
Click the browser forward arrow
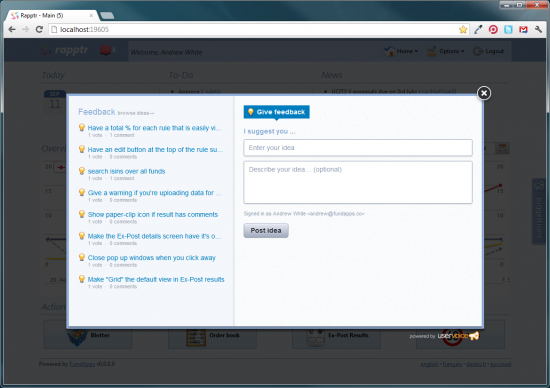(25, 29)
